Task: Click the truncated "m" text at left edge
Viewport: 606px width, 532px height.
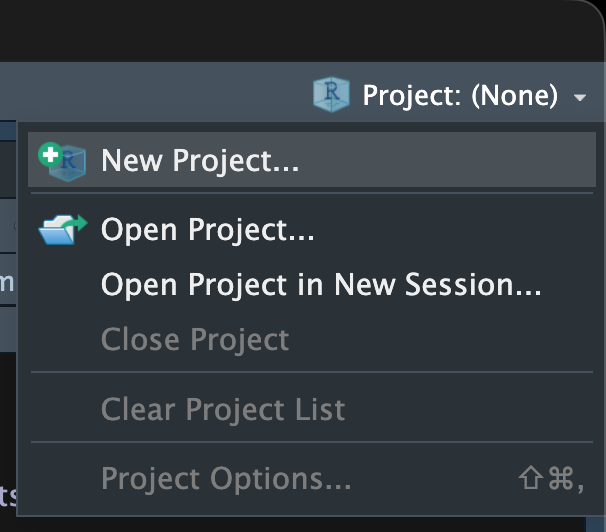Action: coord(6,283)
